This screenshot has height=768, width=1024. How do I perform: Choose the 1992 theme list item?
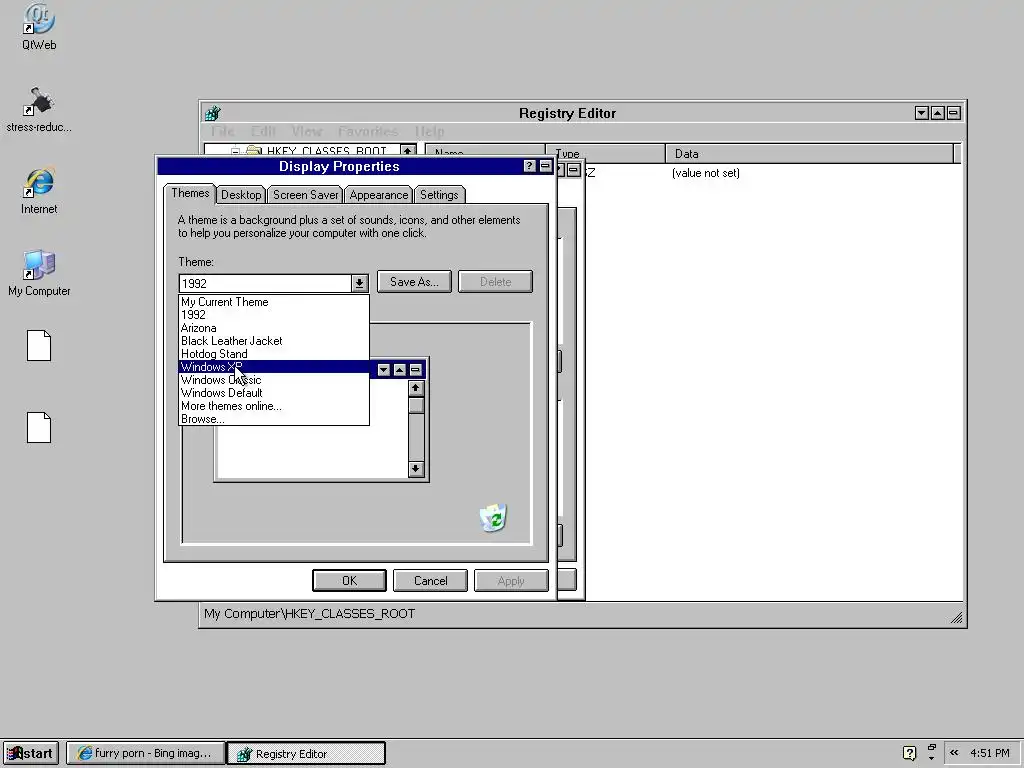[274, 315]
